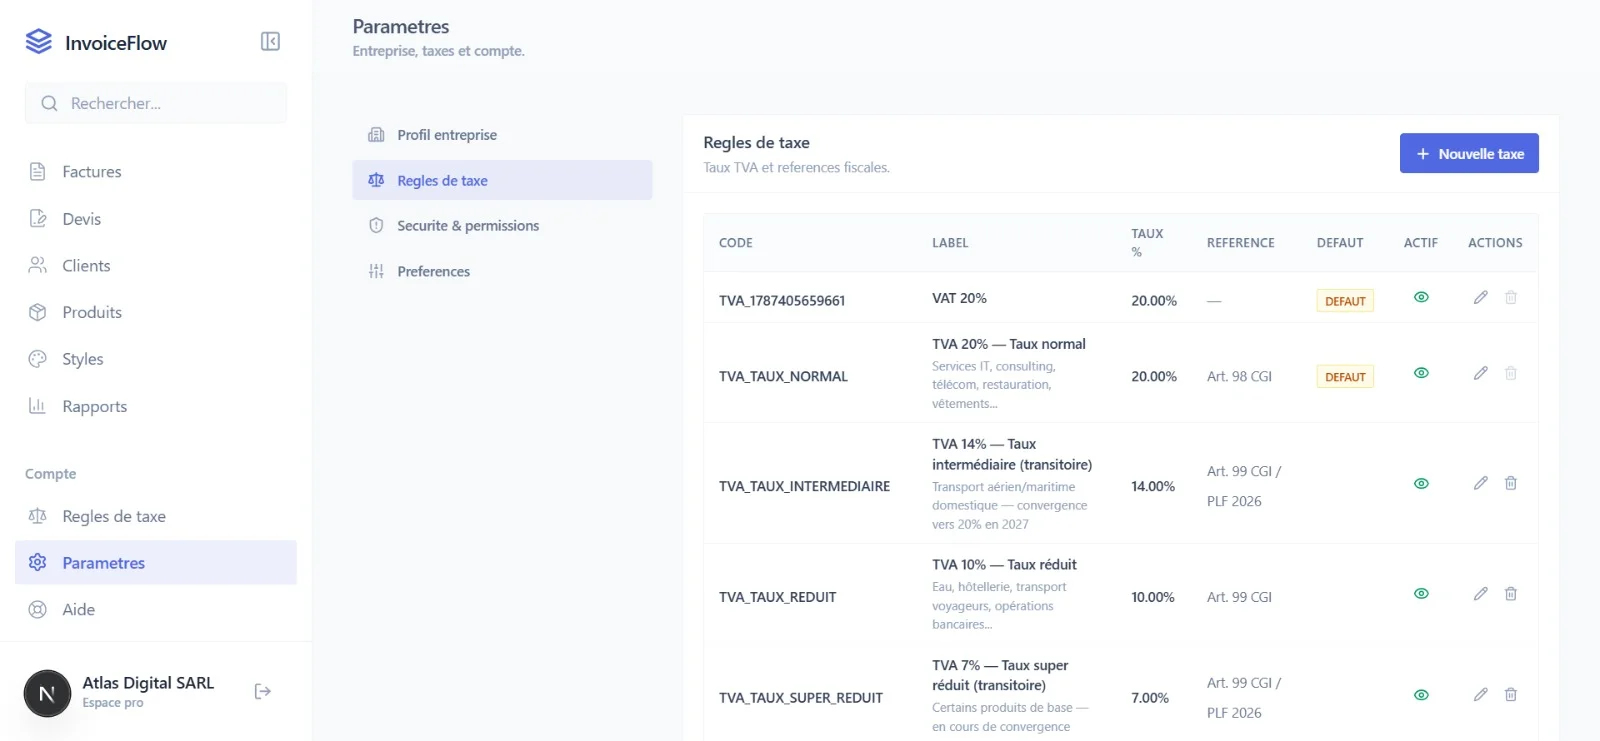Open Securite & permissions settings tab
This screenshot has width=1600, height=741.
tap(502, 226)
